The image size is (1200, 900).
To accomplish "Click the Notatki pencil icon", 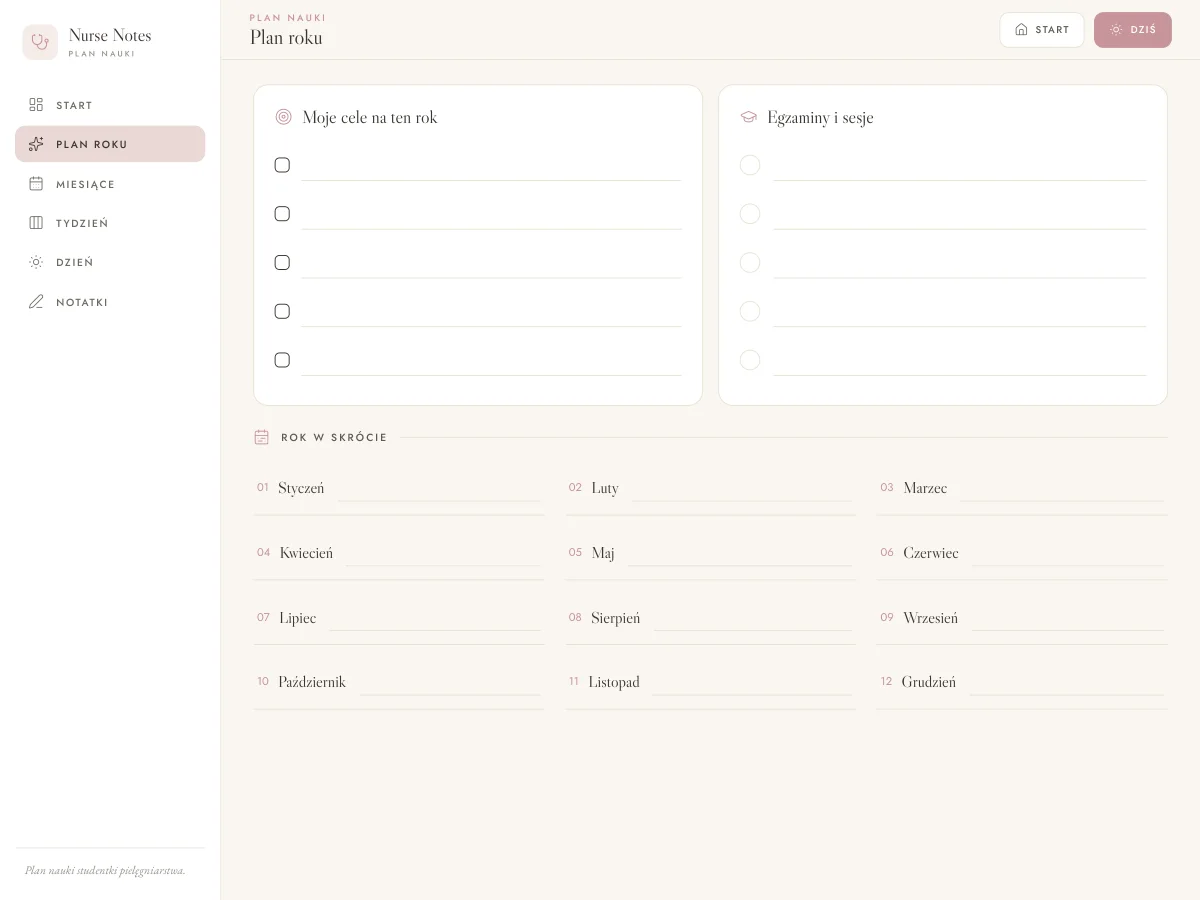I will click(x=36, y=302).
